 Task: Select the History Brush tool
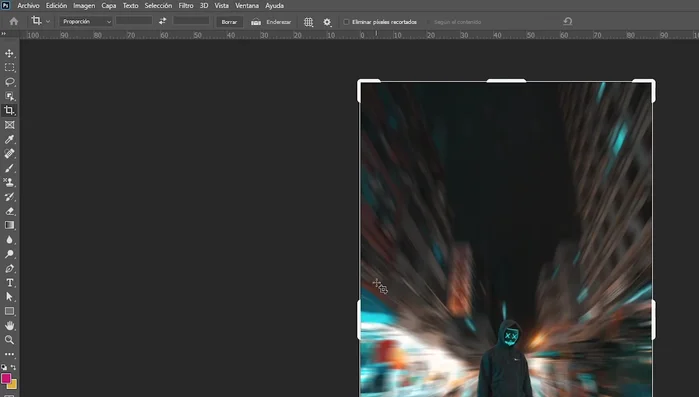pyautogui.click(x=9, y=196)
